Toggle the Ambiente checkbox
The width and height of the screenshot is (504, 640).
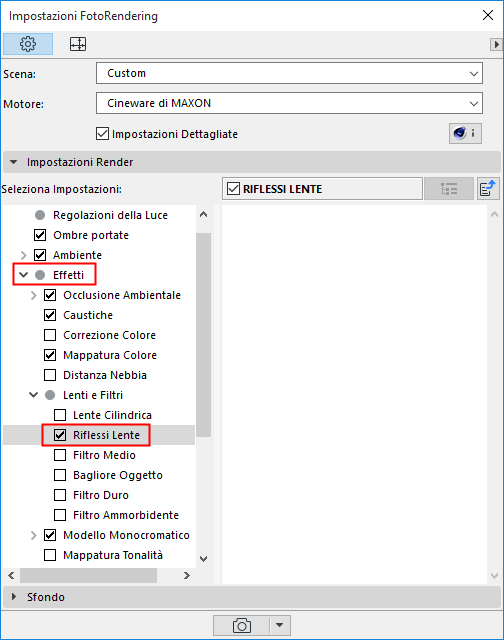point(40,255)
